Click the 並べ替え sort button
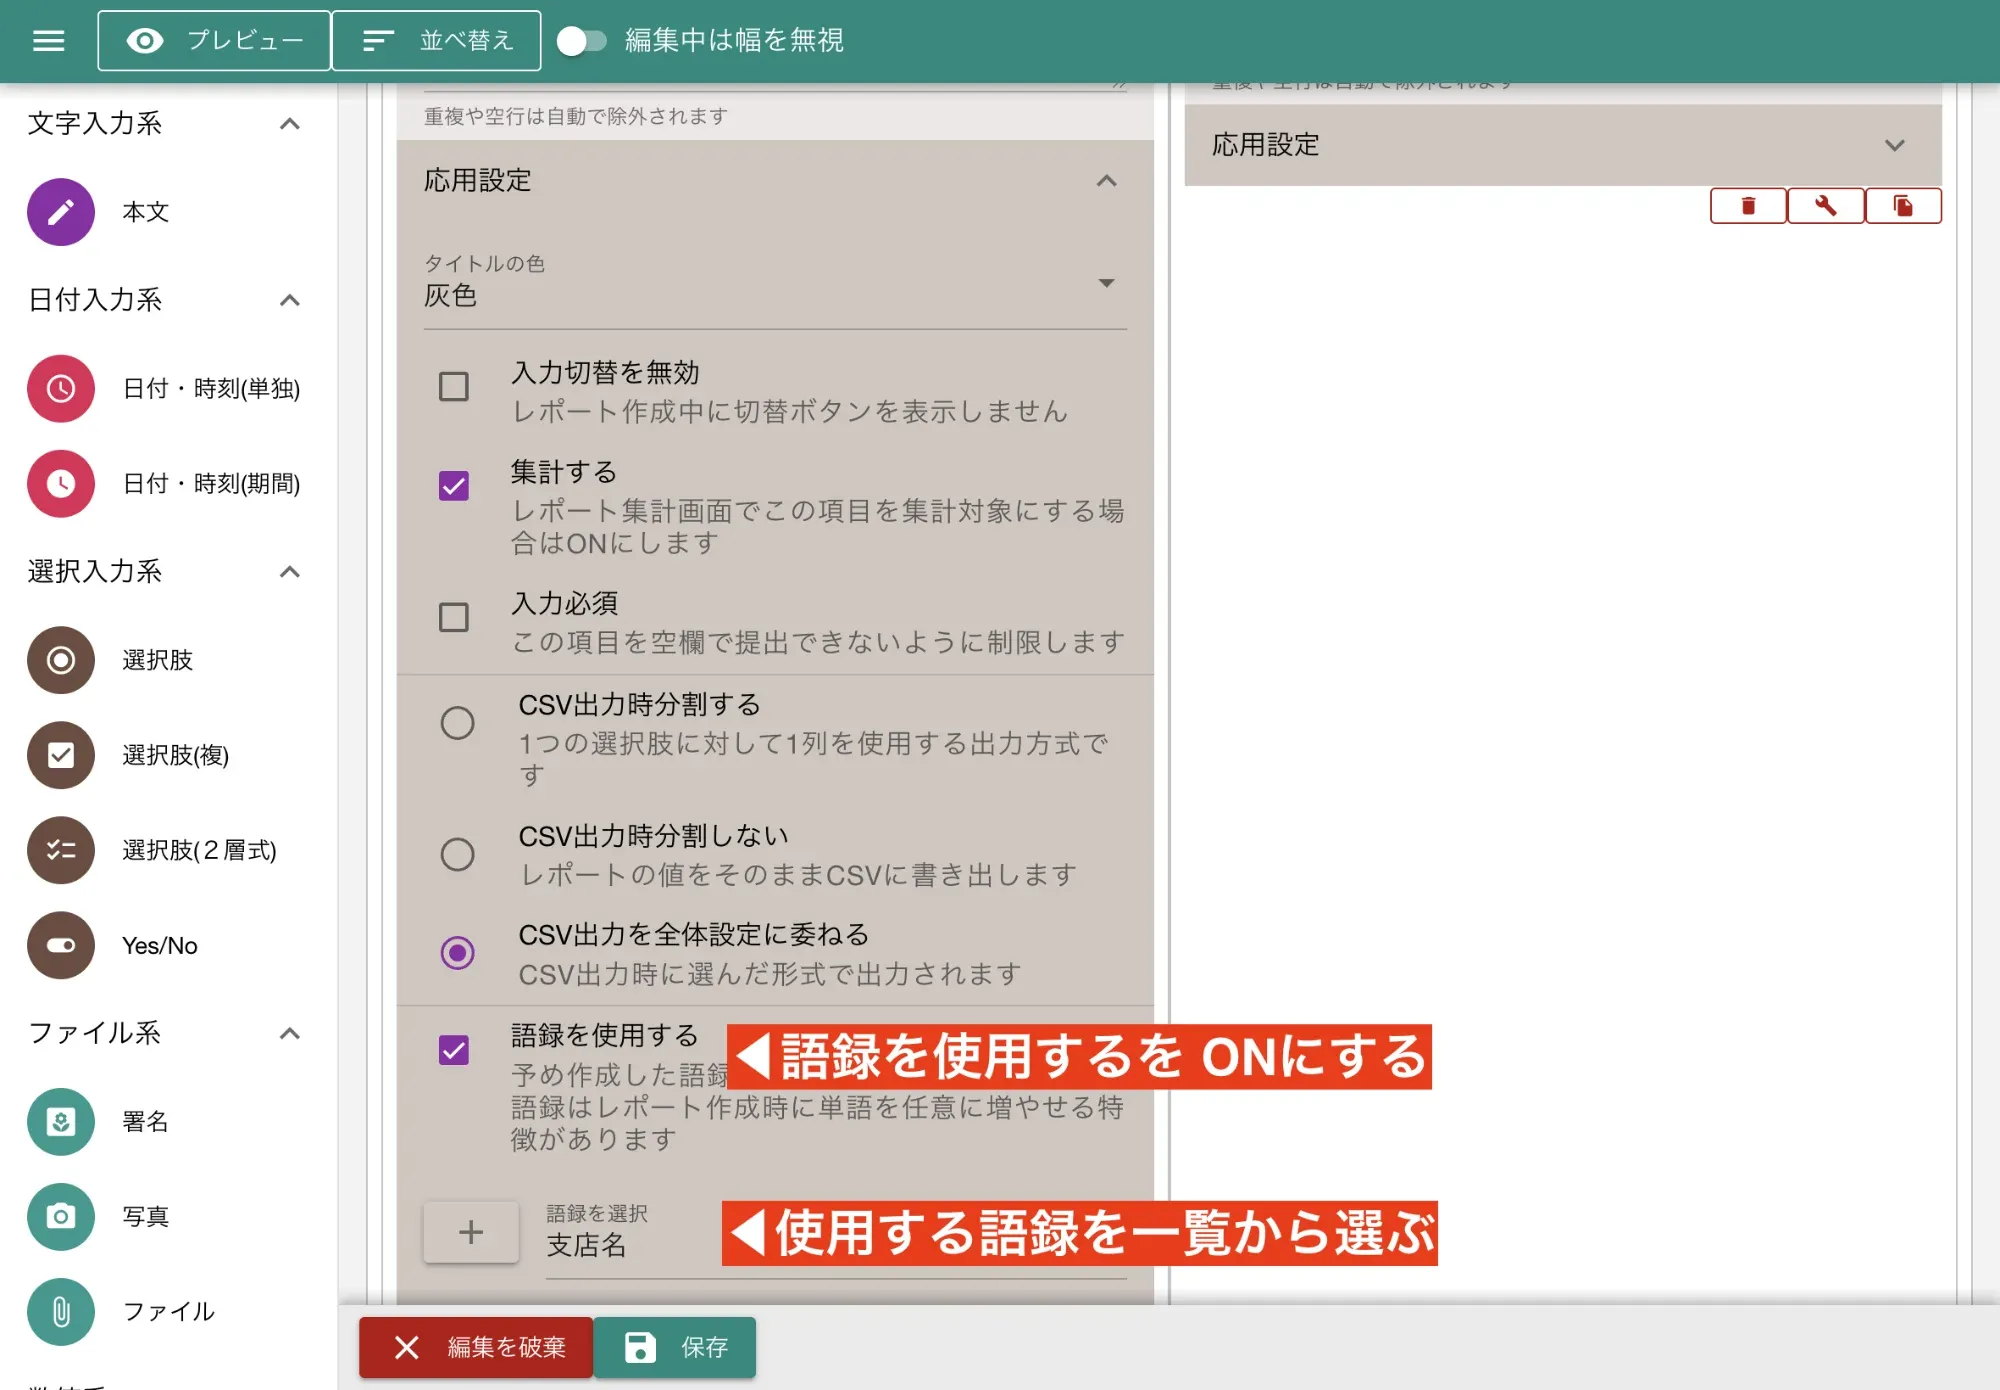This screenshot has height=1390, width=2000. (x=436, y=40)
